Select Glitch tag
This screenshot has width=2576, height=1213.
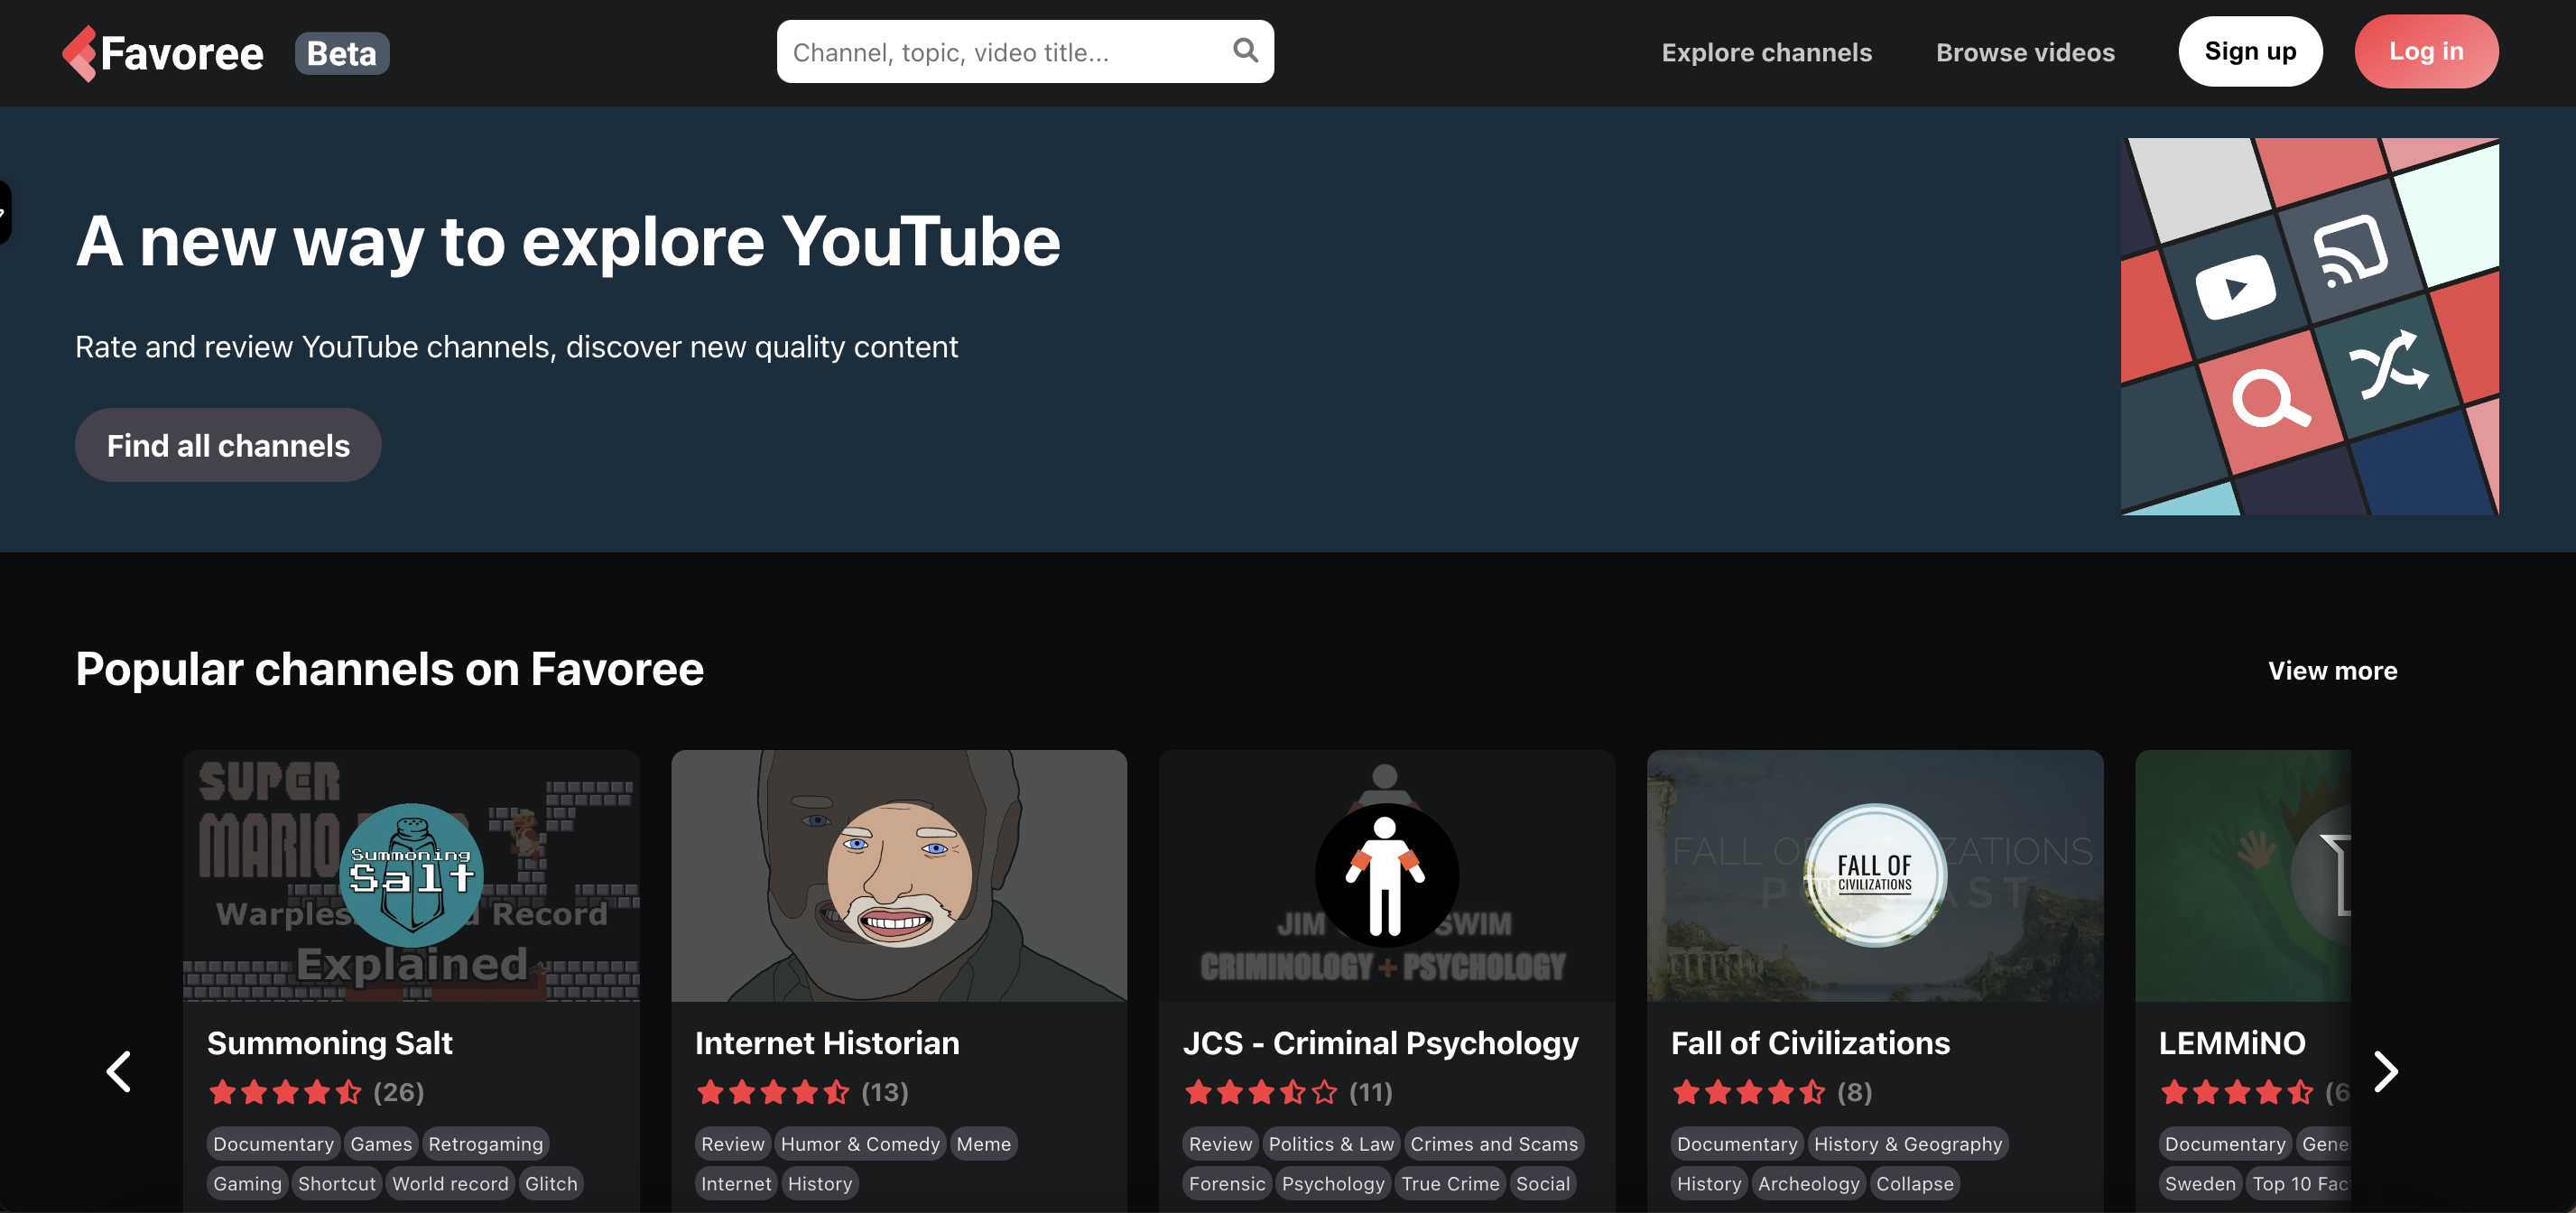pyautogui.click(x=551, y=1183)
